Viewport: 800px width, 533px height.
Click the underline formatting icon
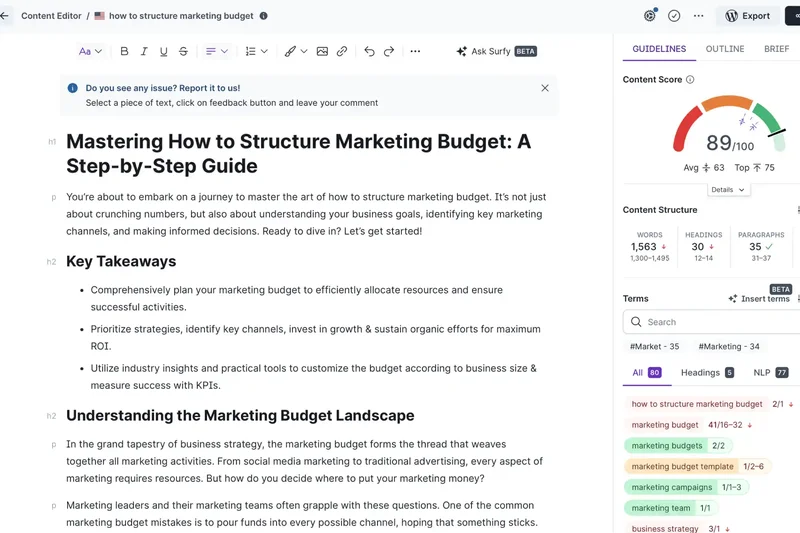(x=163, y=51)
